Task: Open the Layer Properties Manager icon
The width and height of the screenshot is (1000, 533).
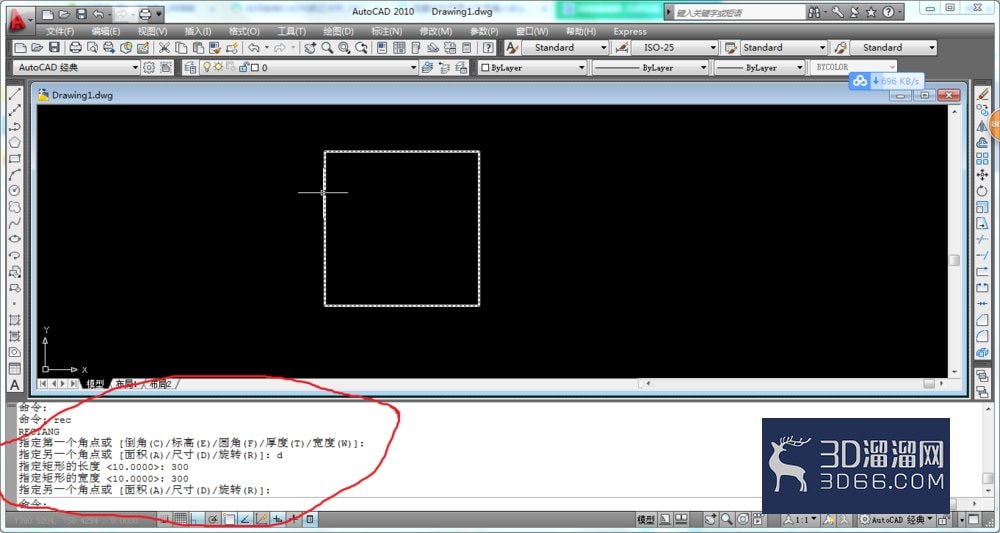Action: [x=190, y=67]
